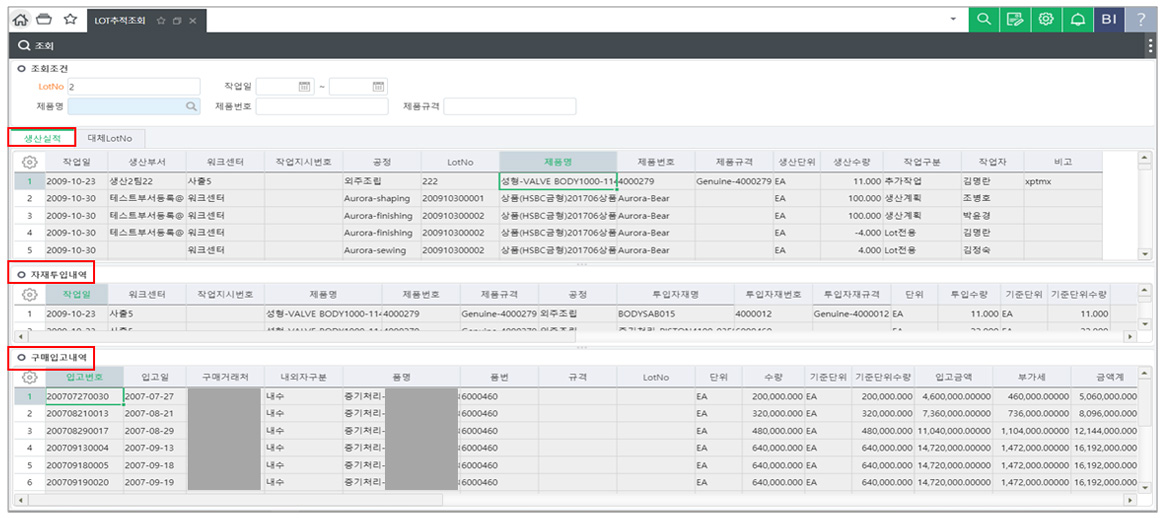Select LotNo cell 200910300001
Image resolution: width=1167 pixels, height=518 pixels.
click(458, 199)
